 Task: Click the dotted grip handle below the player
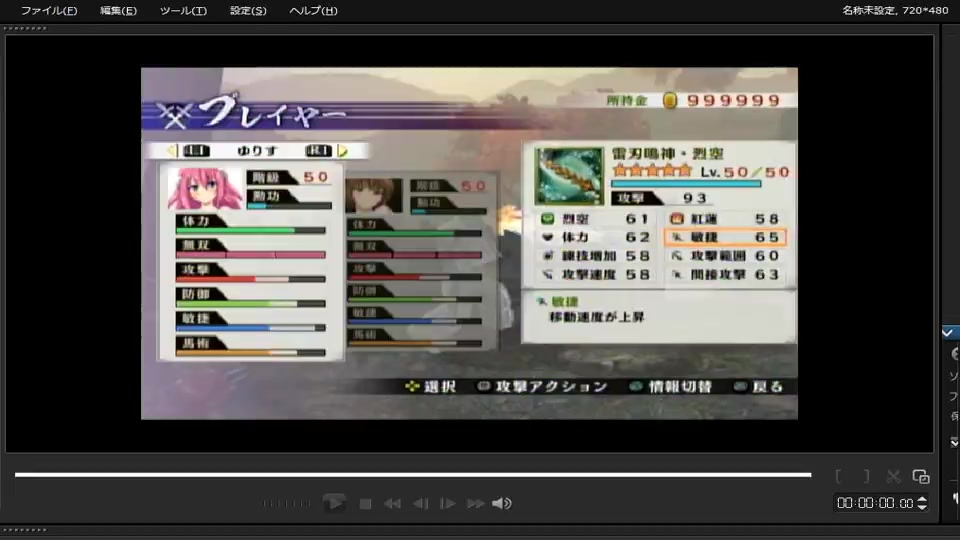point(25,530)
